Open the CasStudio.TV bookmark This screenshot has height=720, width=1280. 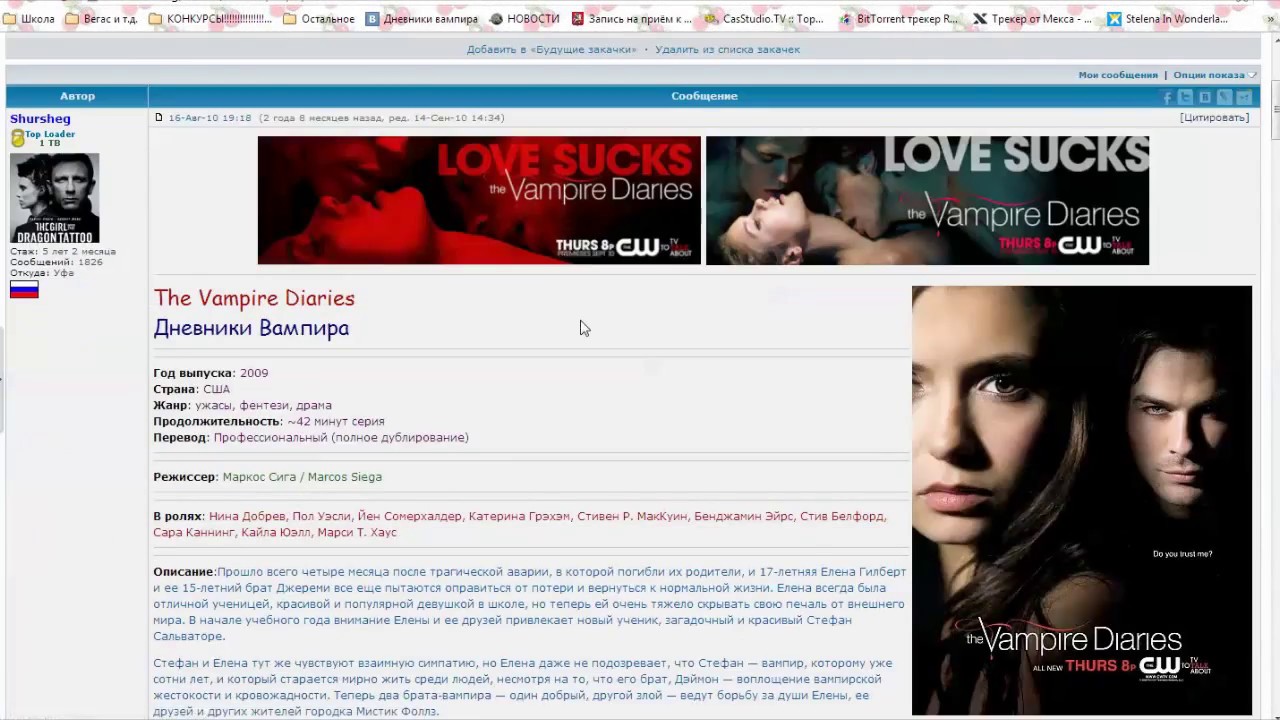764,19
